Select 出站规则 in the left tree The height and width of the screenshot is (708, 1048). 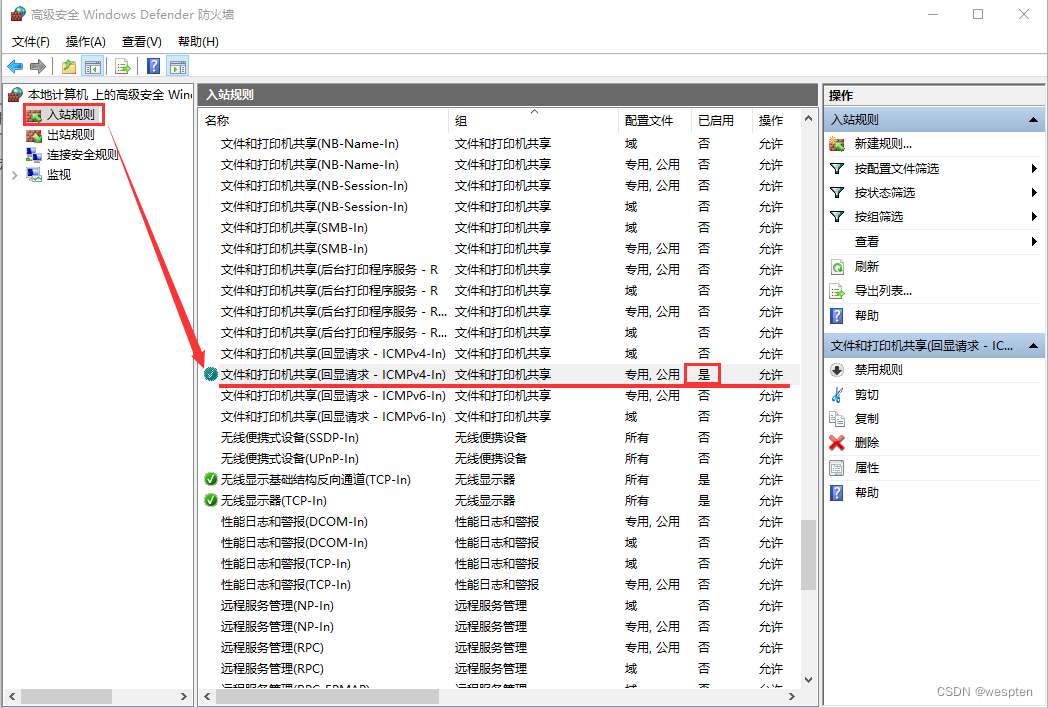point(70,135)
